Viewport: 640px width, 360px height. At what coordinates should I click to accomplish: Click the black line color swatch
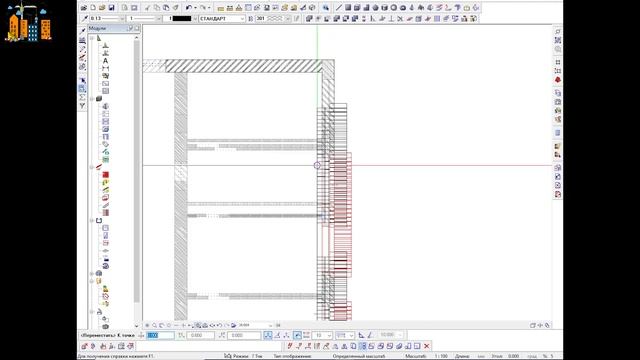(x=181, y=19)
